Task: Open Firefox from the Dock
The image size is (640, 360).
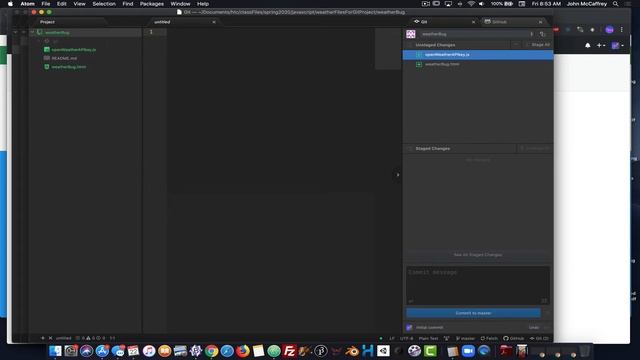Action: click(x=243, y=351)
